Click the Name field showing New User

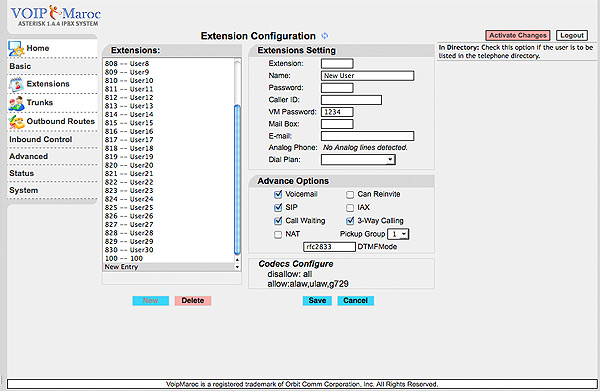[367, 76]
